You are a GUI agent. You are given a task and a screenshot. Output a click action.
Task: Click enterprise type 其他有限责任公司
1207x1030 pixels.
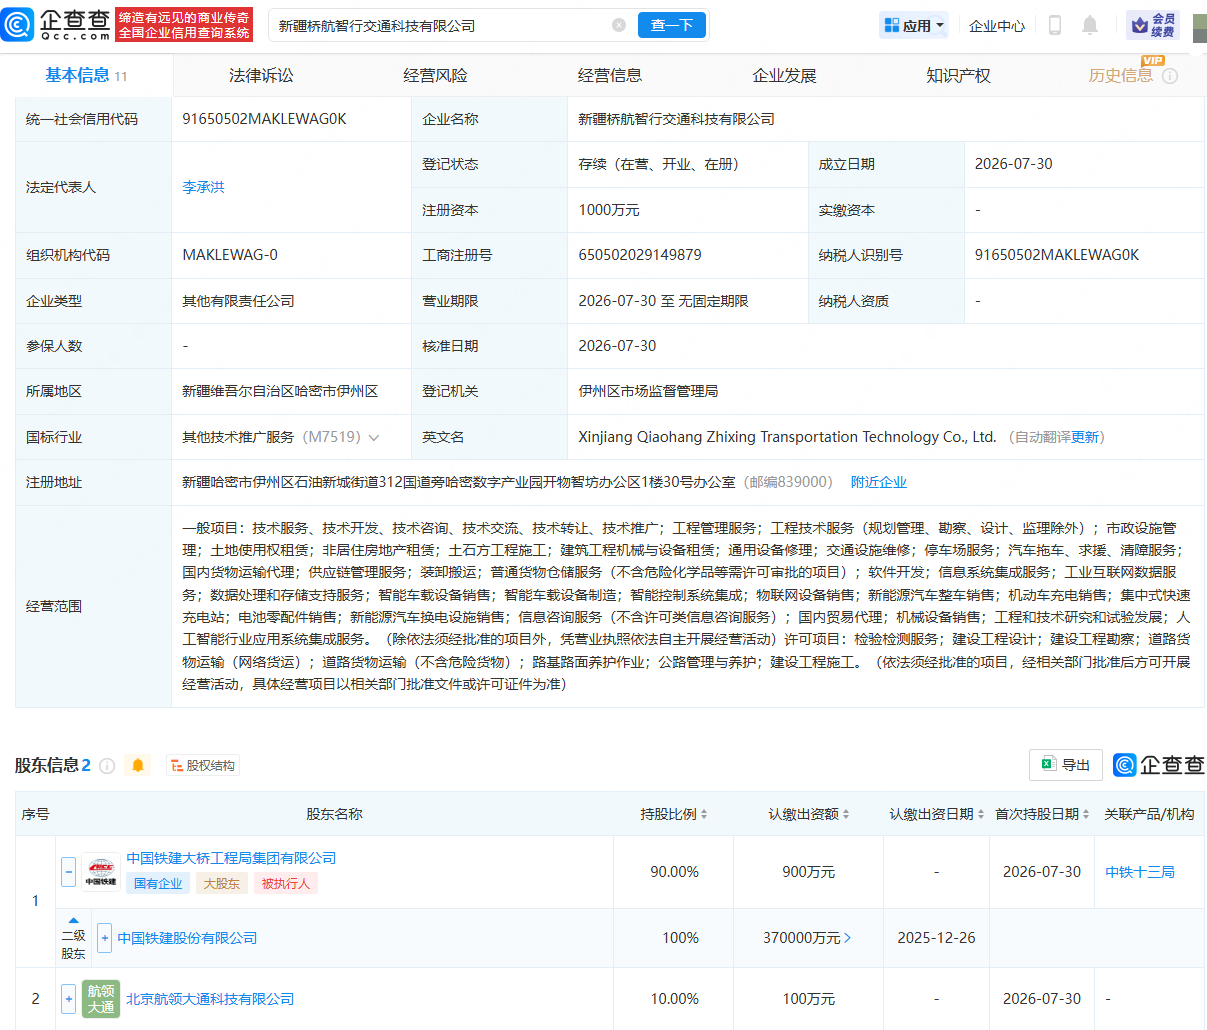click(x=238, y=301)
